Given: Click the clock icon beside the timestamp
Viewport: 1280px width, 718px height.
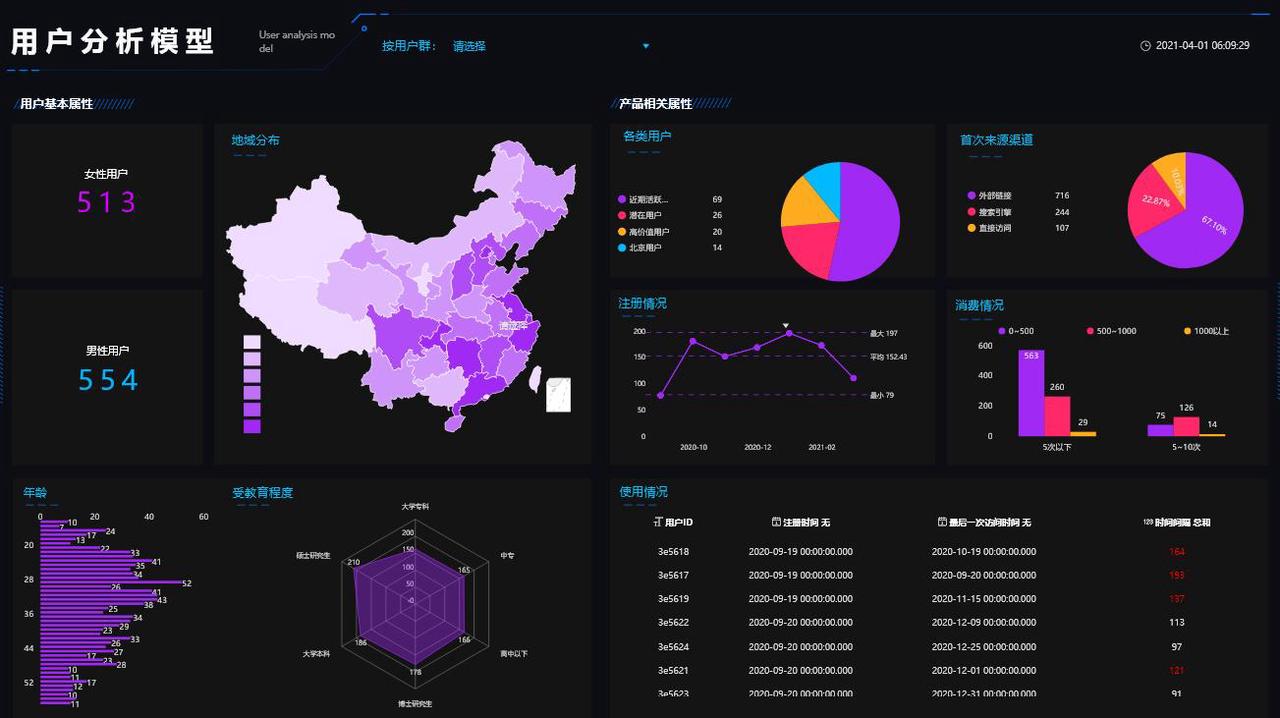Looking at the screenshot, I should (1145, 46).
